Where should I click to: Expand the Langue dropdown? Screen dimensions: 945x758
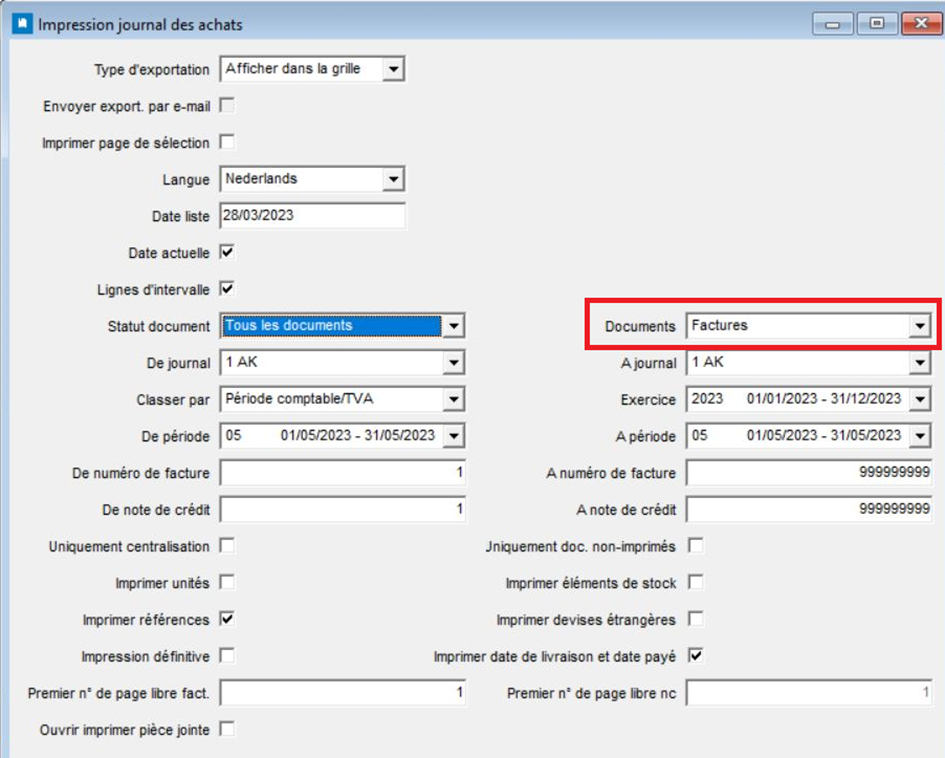pos(393,179)
